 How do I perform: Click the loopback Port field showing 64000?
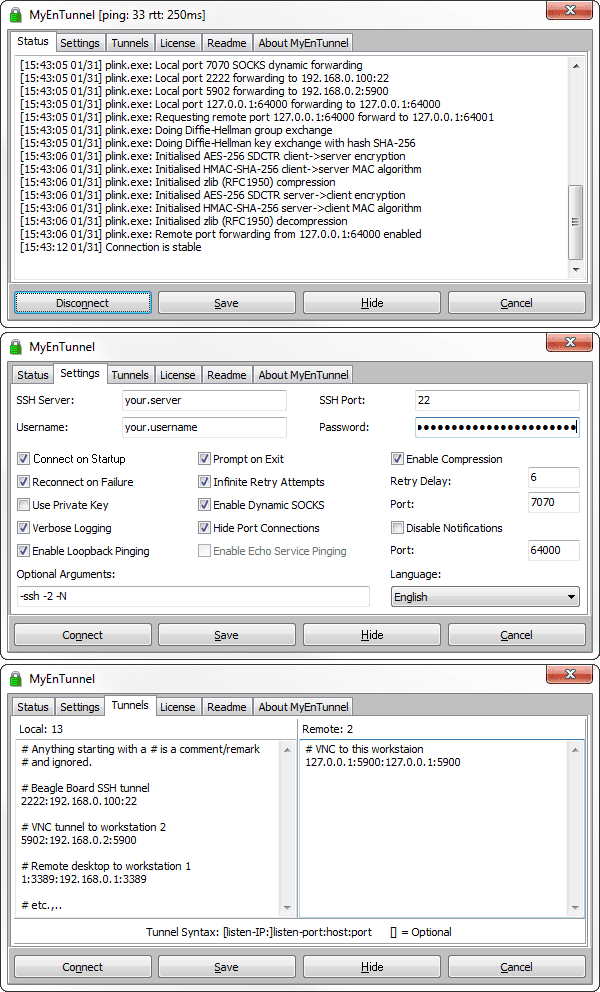coord(553,550)
